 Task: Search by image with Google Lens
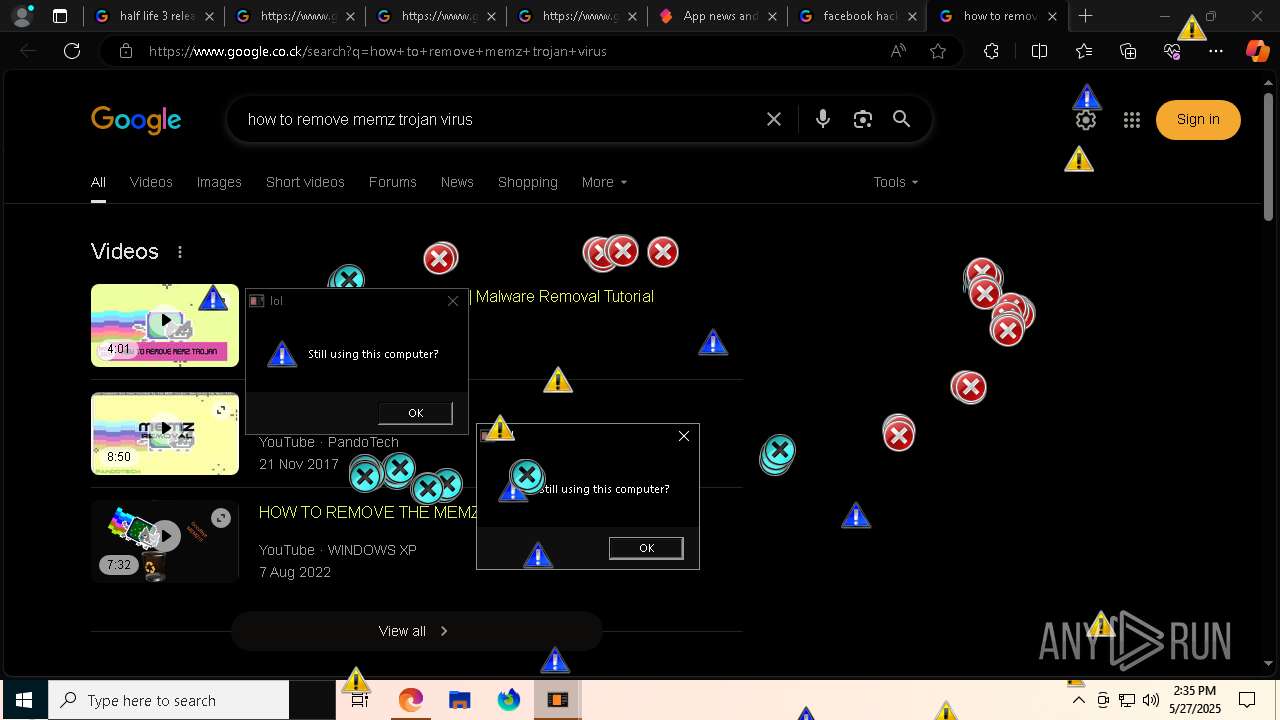[x=862, y=119]
